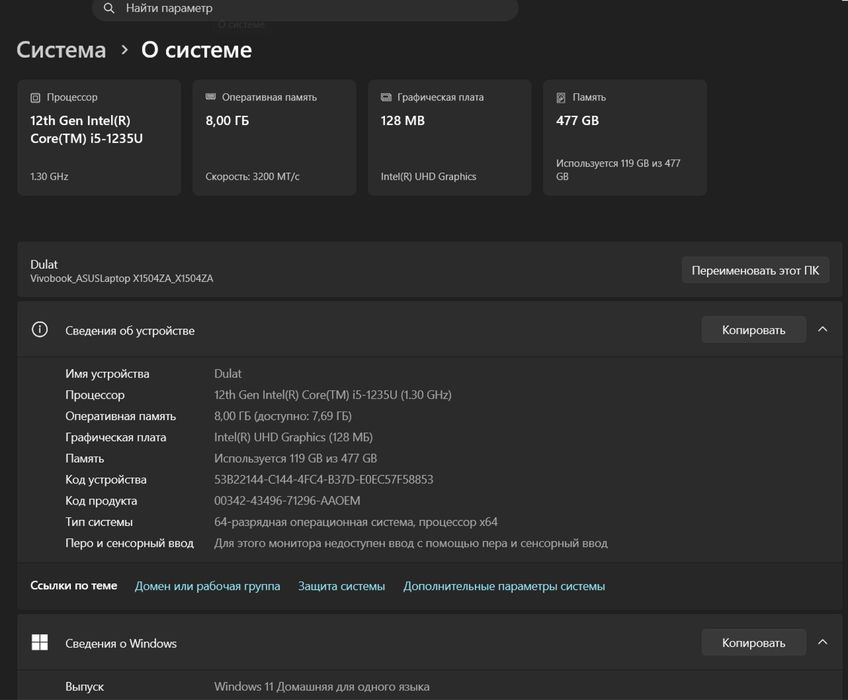This screenshot has height=700, width=848.
Task: Focus the Найти параметр search field
Action: pyautogui.click(x=306, y=9)
